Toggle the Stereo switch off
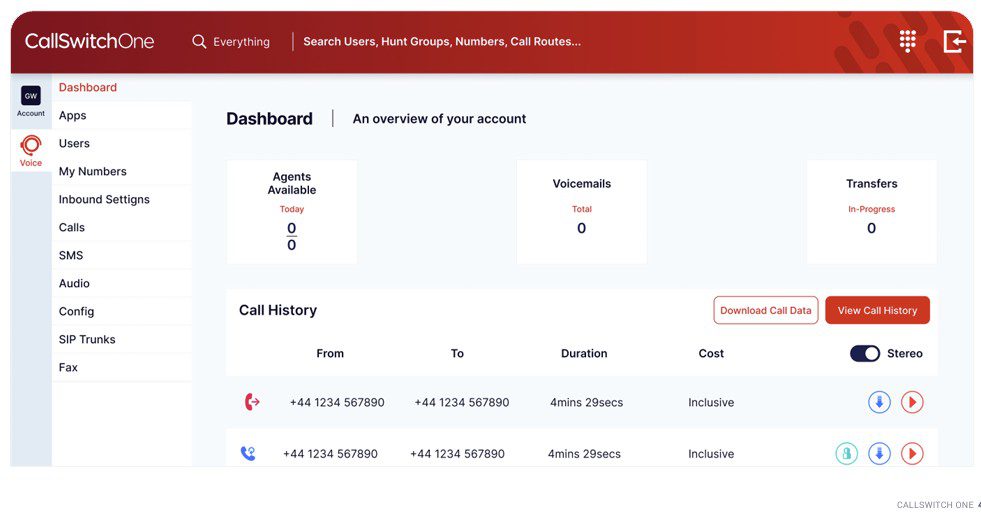 tap(865, 353)
